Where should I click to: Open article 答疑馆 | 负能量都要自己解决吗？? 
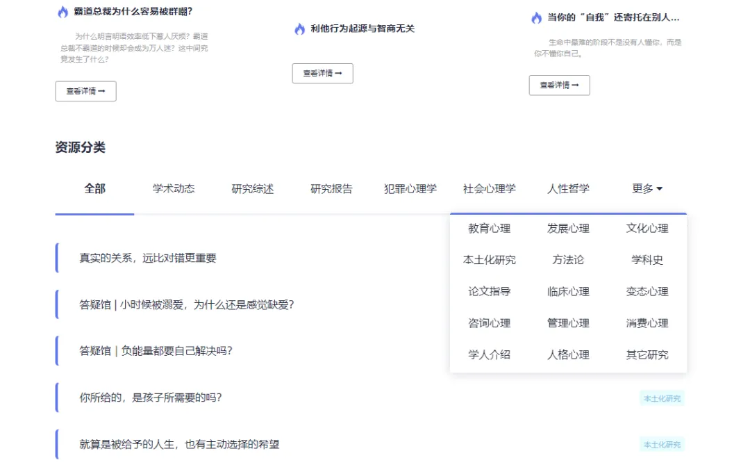156,351
